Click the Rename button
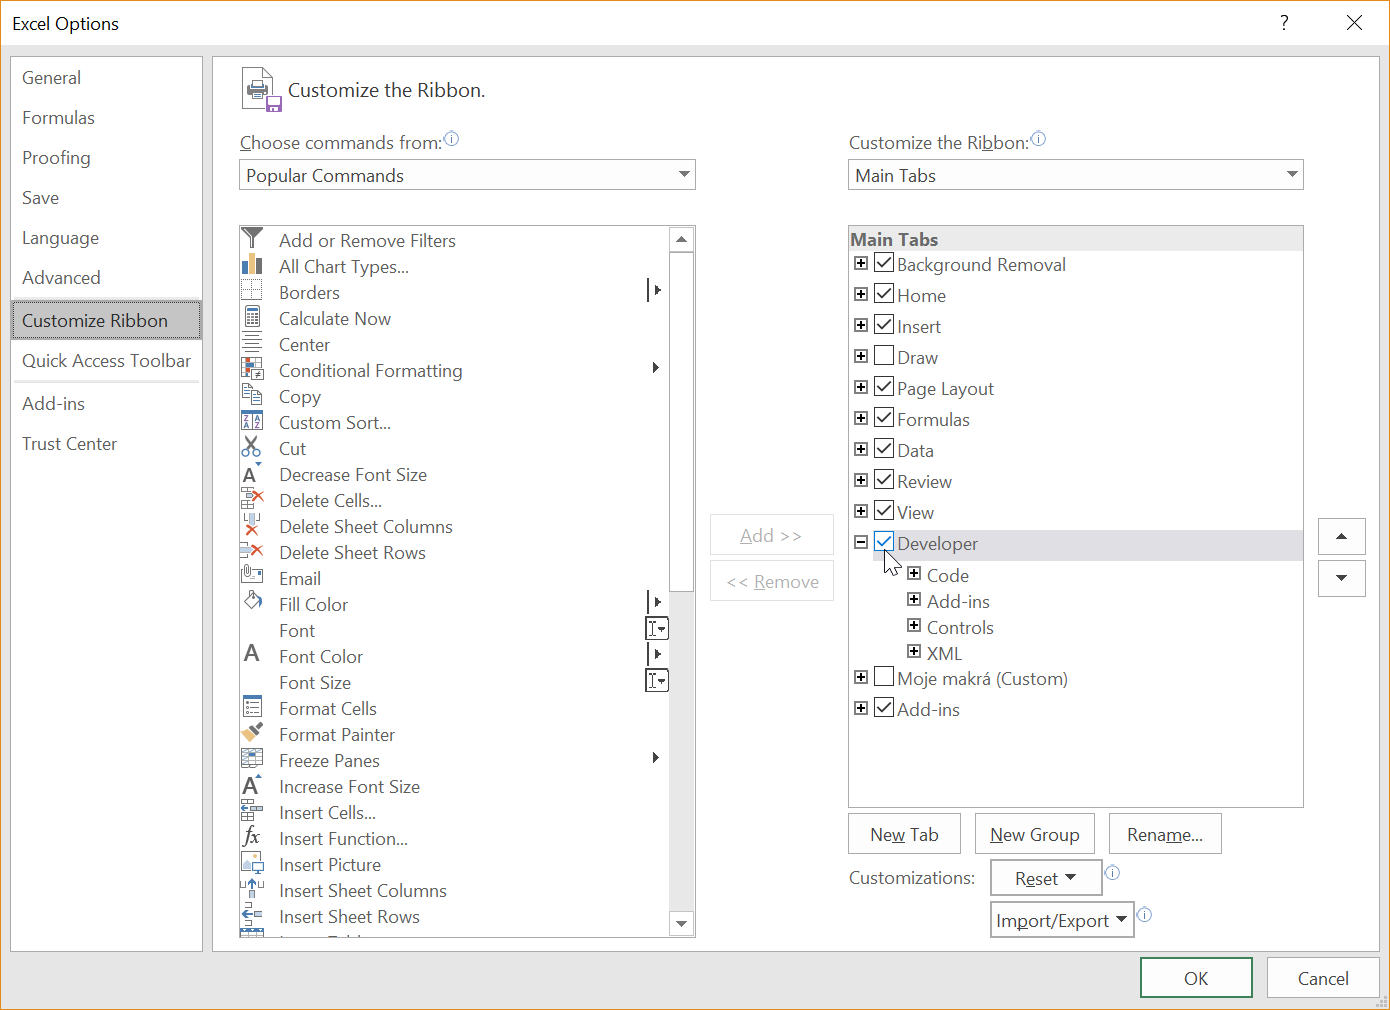This screenshot has width=1390, height=1010. [1165, 834]
